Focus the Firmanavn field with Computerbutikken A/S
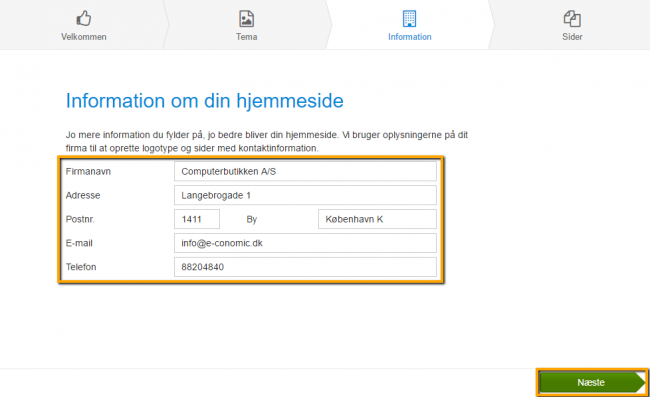The width and height of the screenshot is (650, 397). click(x=305, y=171)
